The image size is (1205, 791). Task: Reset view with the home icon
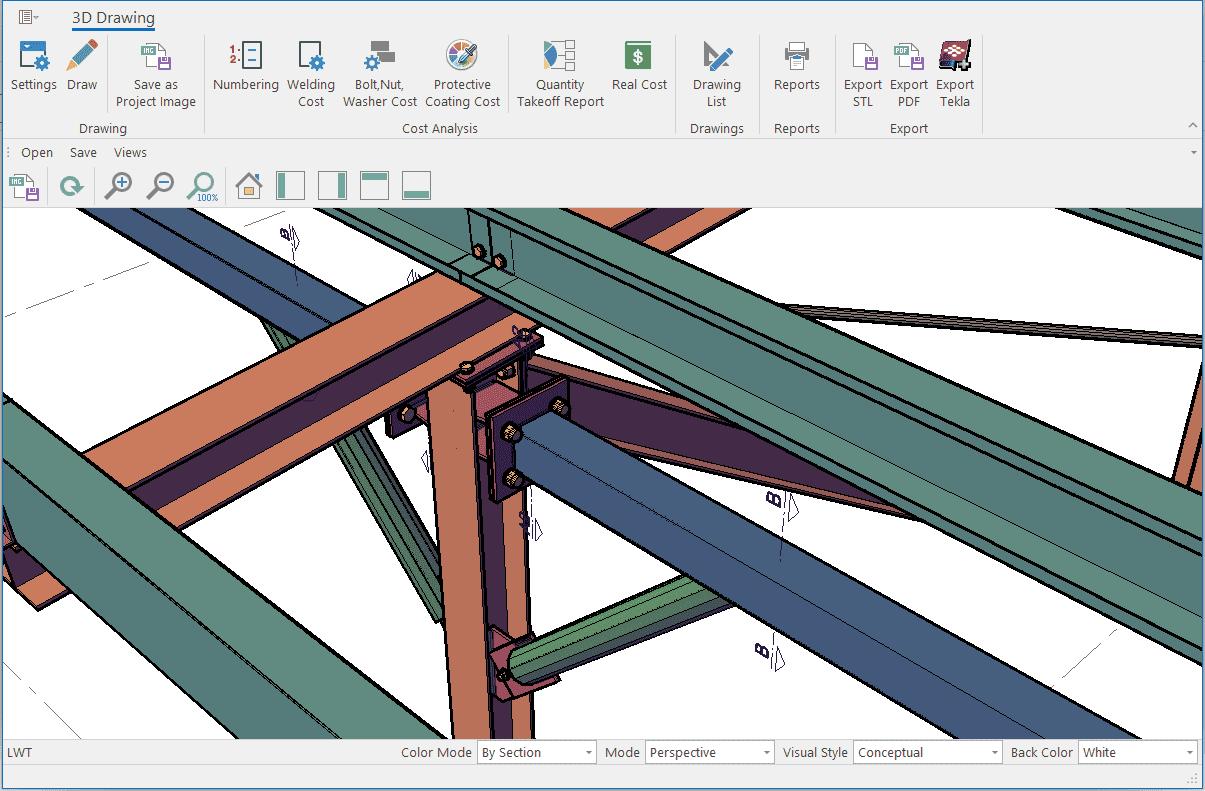pyautogui.click(x=248, y=186)
